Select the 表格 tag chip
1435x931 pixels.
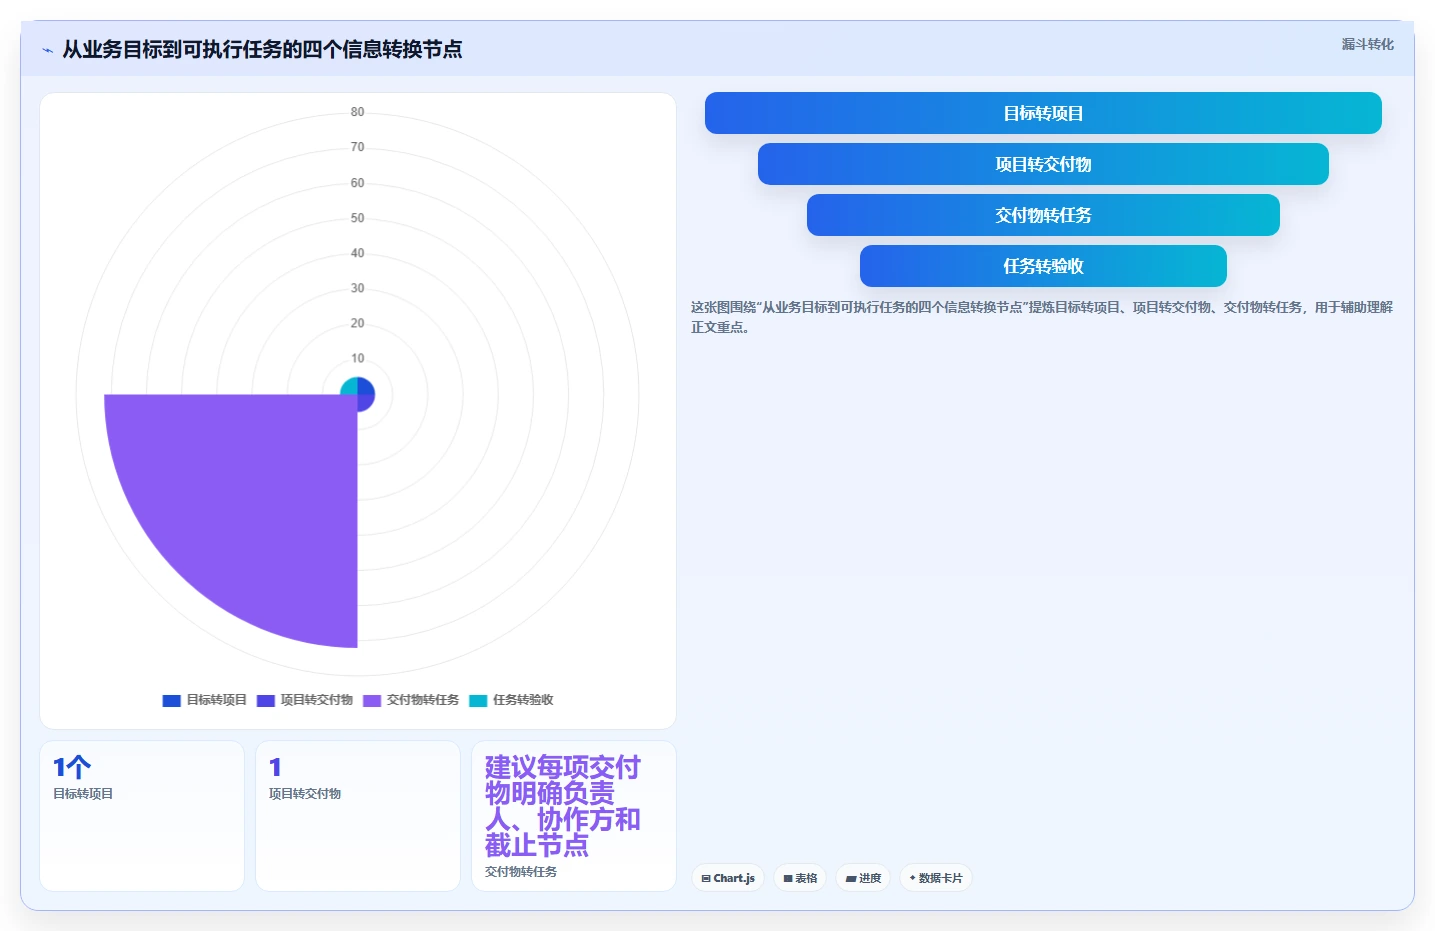pos(800,878)
